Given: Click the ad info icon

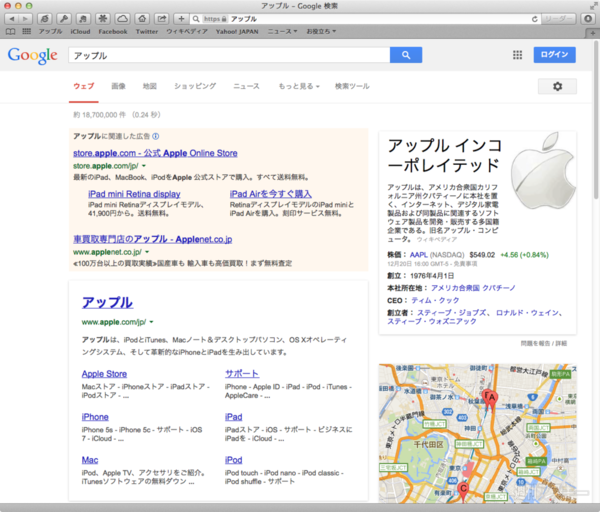Looking at the screenshot, I should click(156, 136).
